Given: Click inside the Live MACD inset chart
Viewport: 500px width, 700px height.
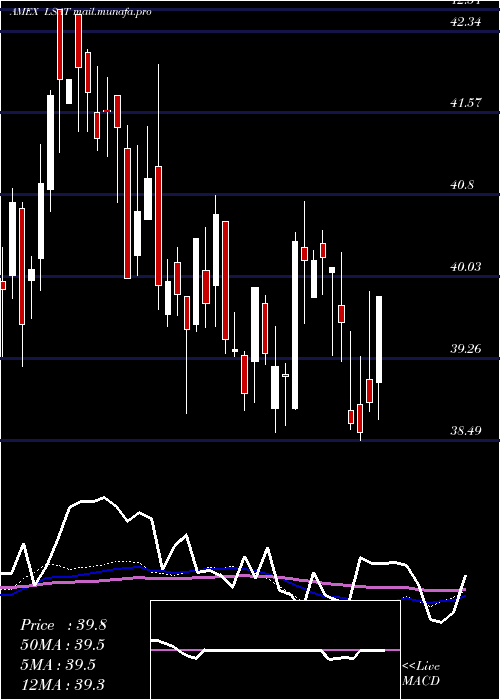Looking at the screenshot, I should coord(275,650).
